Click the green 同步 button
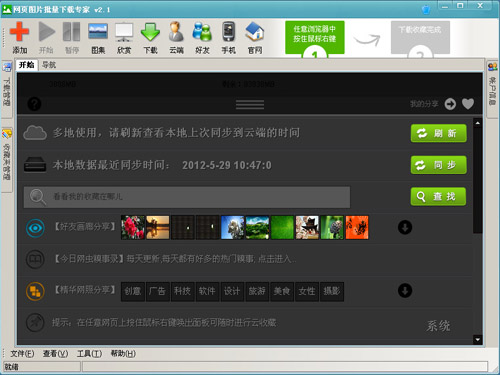 point(439,165)
